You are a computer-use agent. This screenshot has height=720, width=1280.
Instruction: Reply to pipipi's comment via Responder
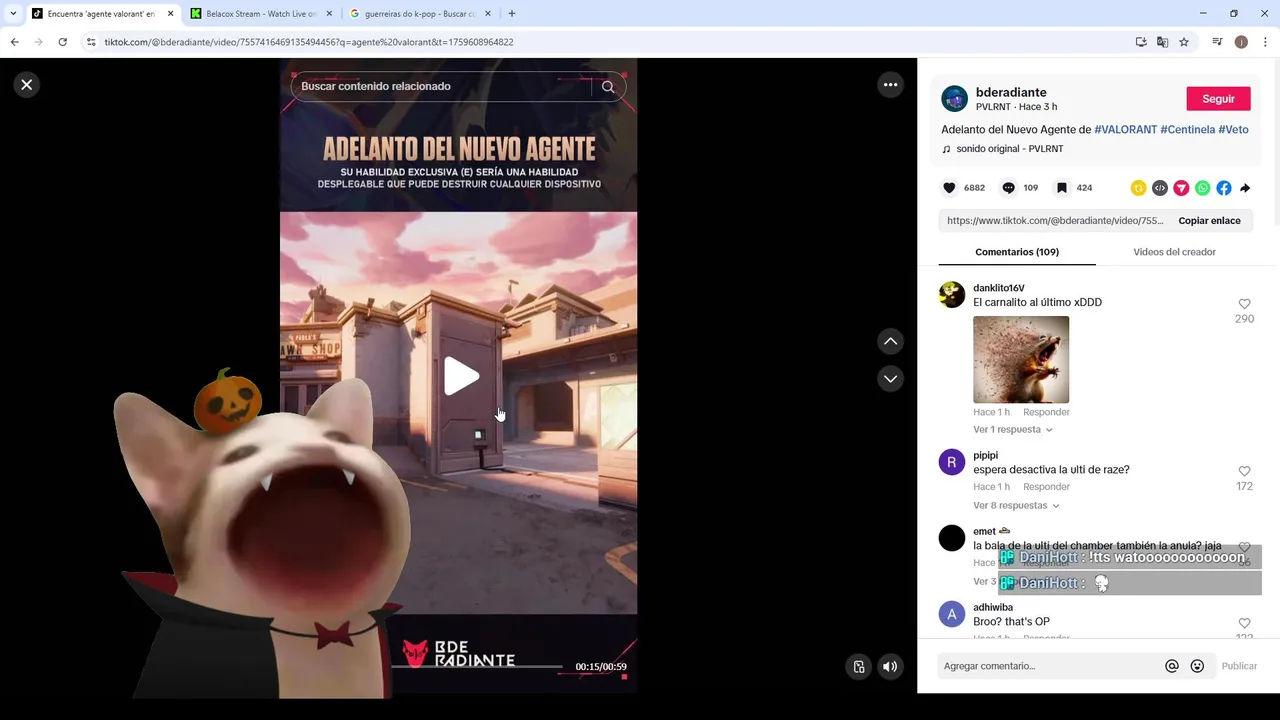coord(1046,487)
